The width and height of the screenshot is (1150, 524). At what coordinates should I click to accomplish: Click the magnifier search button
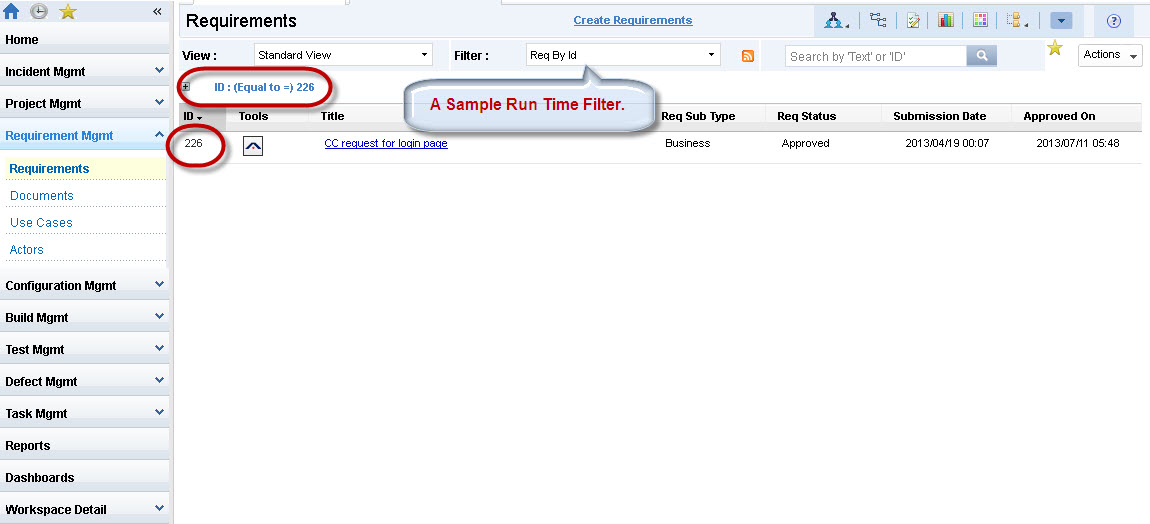click(x=981, y=56)
